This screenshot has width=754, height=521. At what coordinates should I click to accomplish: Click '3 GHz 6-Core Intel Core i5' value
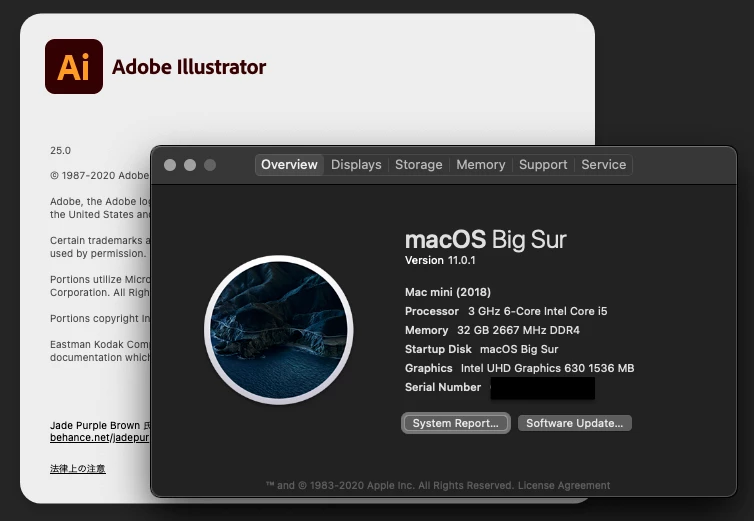pos(538,311)
